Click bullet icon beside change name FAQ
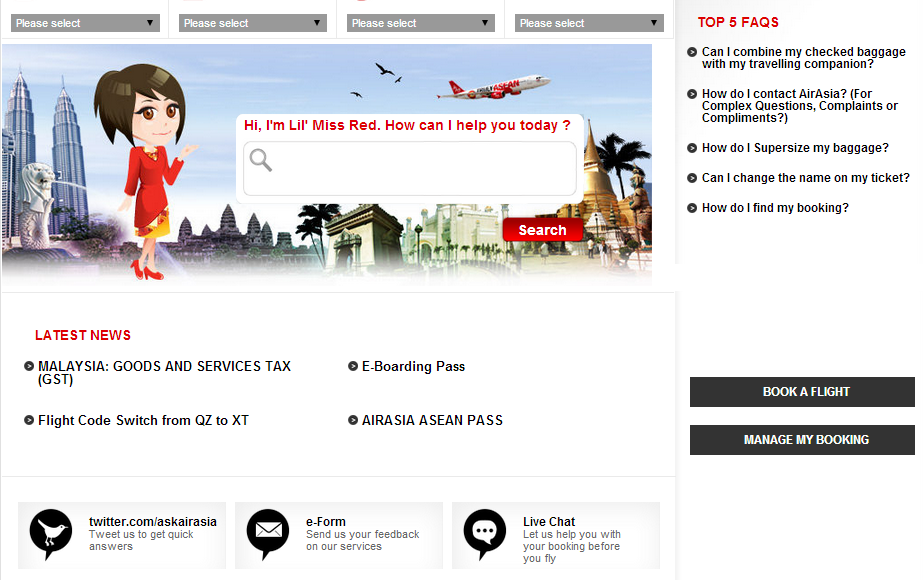The image size is (924, 580). [x=692, y=178]
